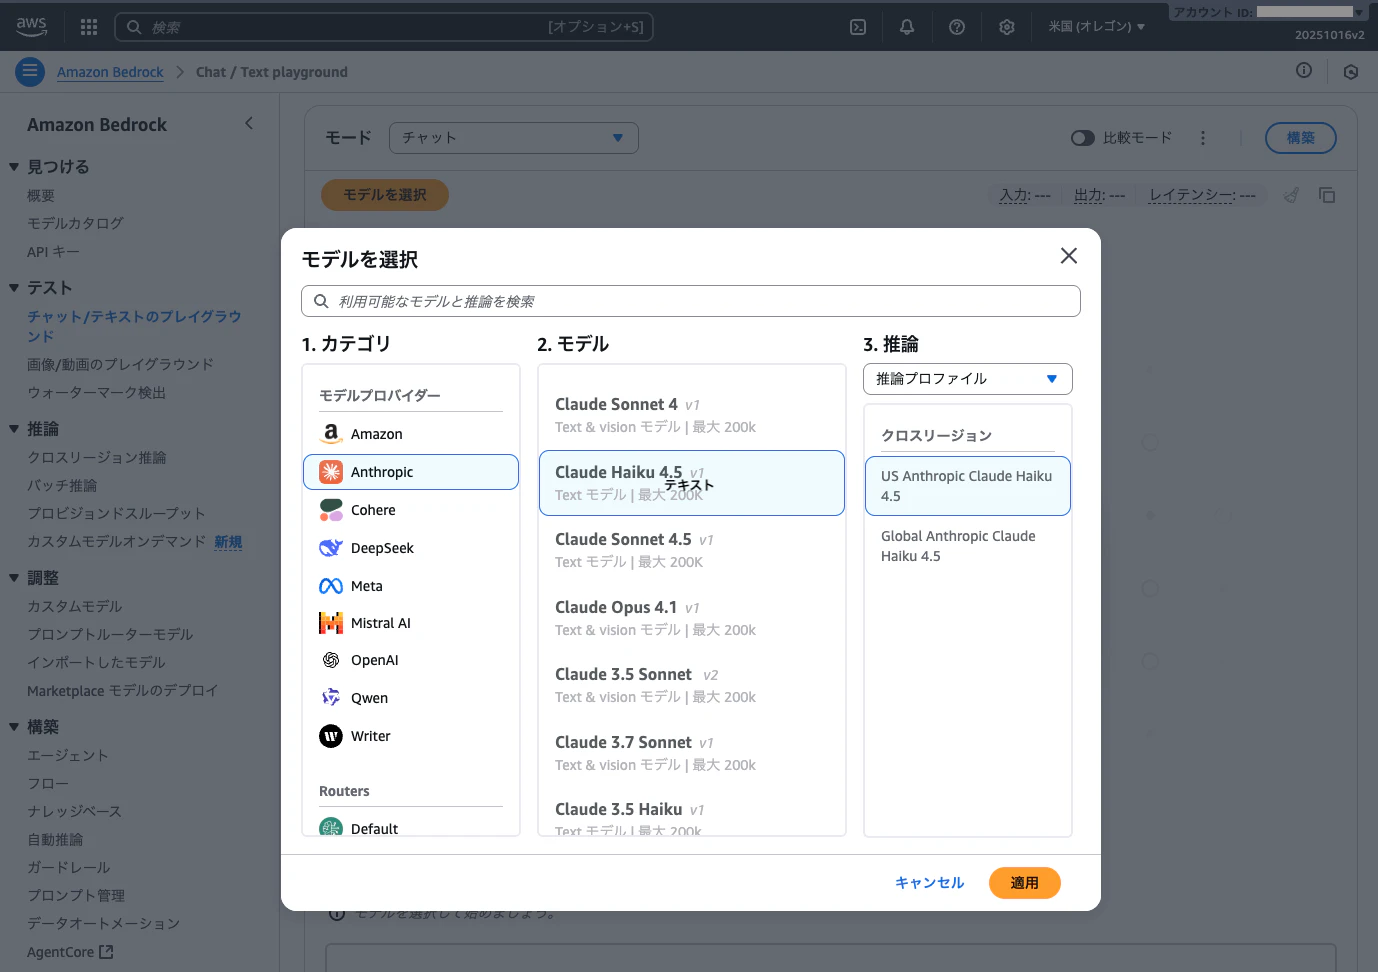Select the Meta provider

click(x=411, y=586)
